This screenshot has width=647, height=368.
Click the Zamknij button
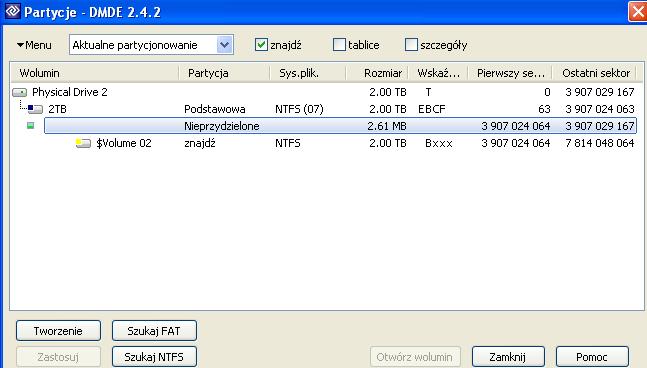tap(508, 357)
